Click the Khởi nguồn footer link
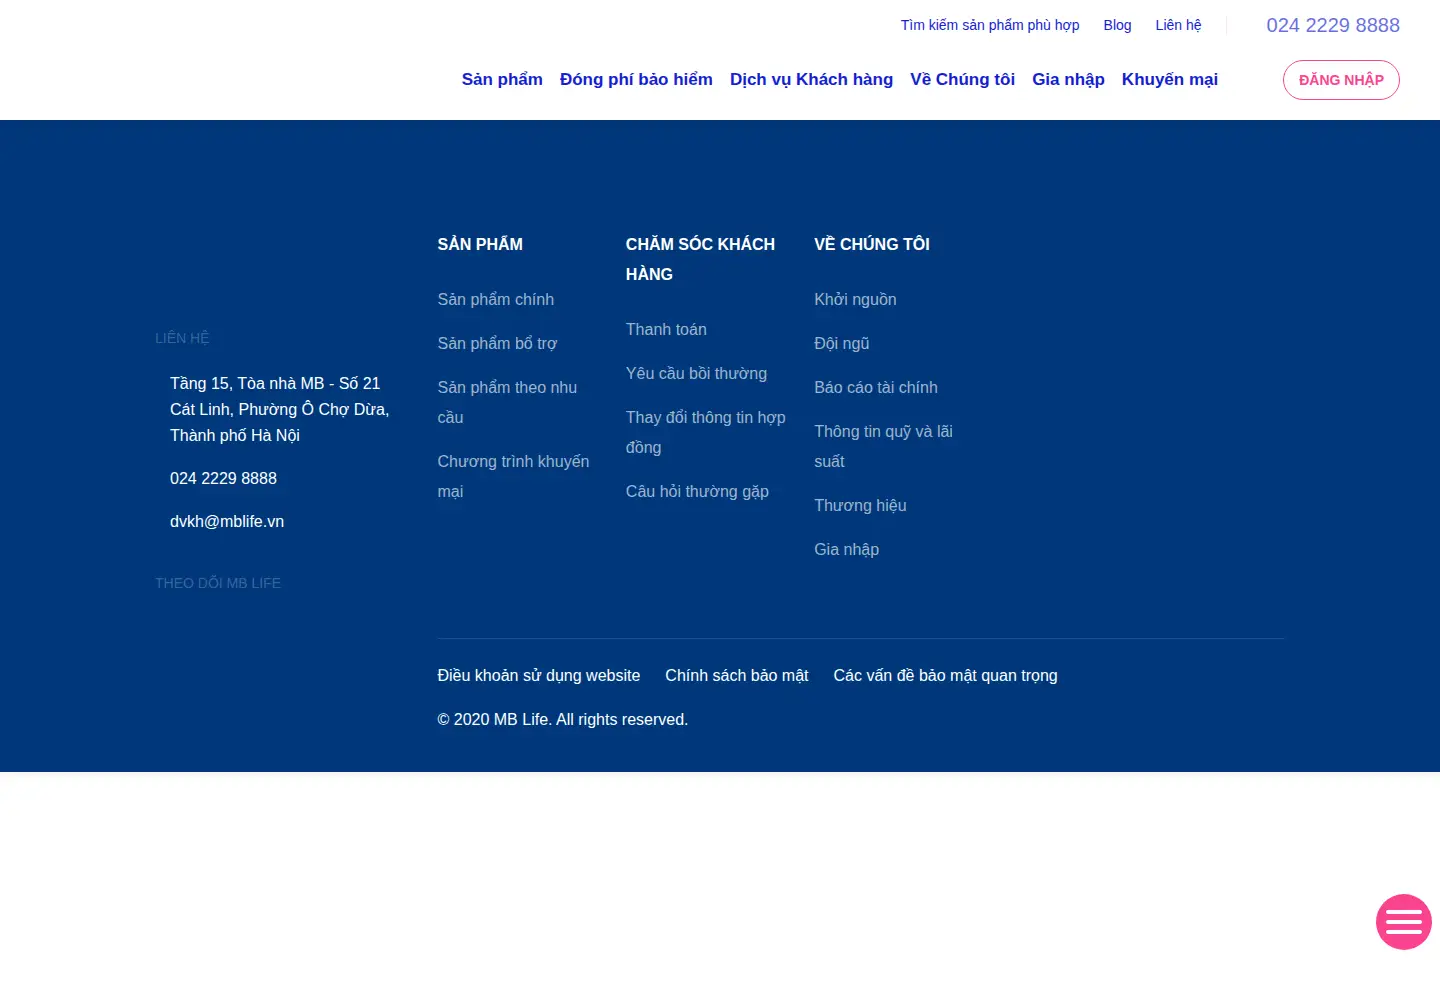This screenshot has width=1440, height=1000. click(x=855, y=299)
